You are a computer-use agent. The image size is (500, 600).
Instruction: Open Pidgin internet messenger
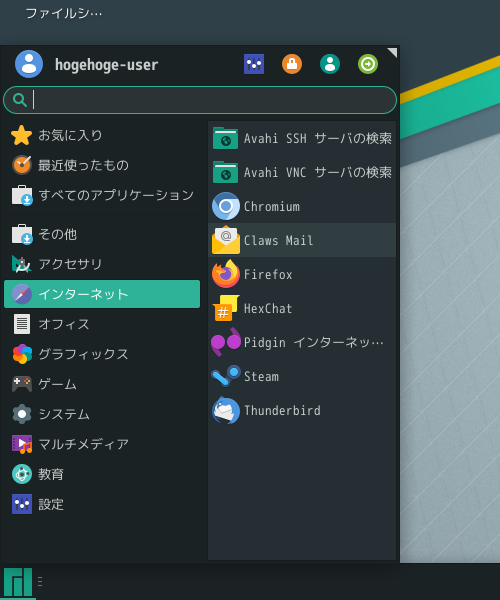tap(302, 342)
